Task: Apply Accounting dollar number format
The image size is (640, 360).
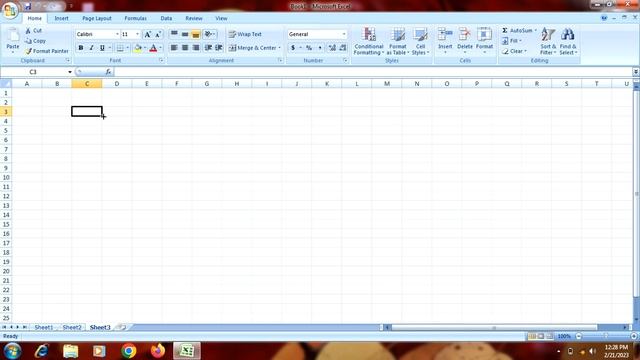Action: click(293, 48)
